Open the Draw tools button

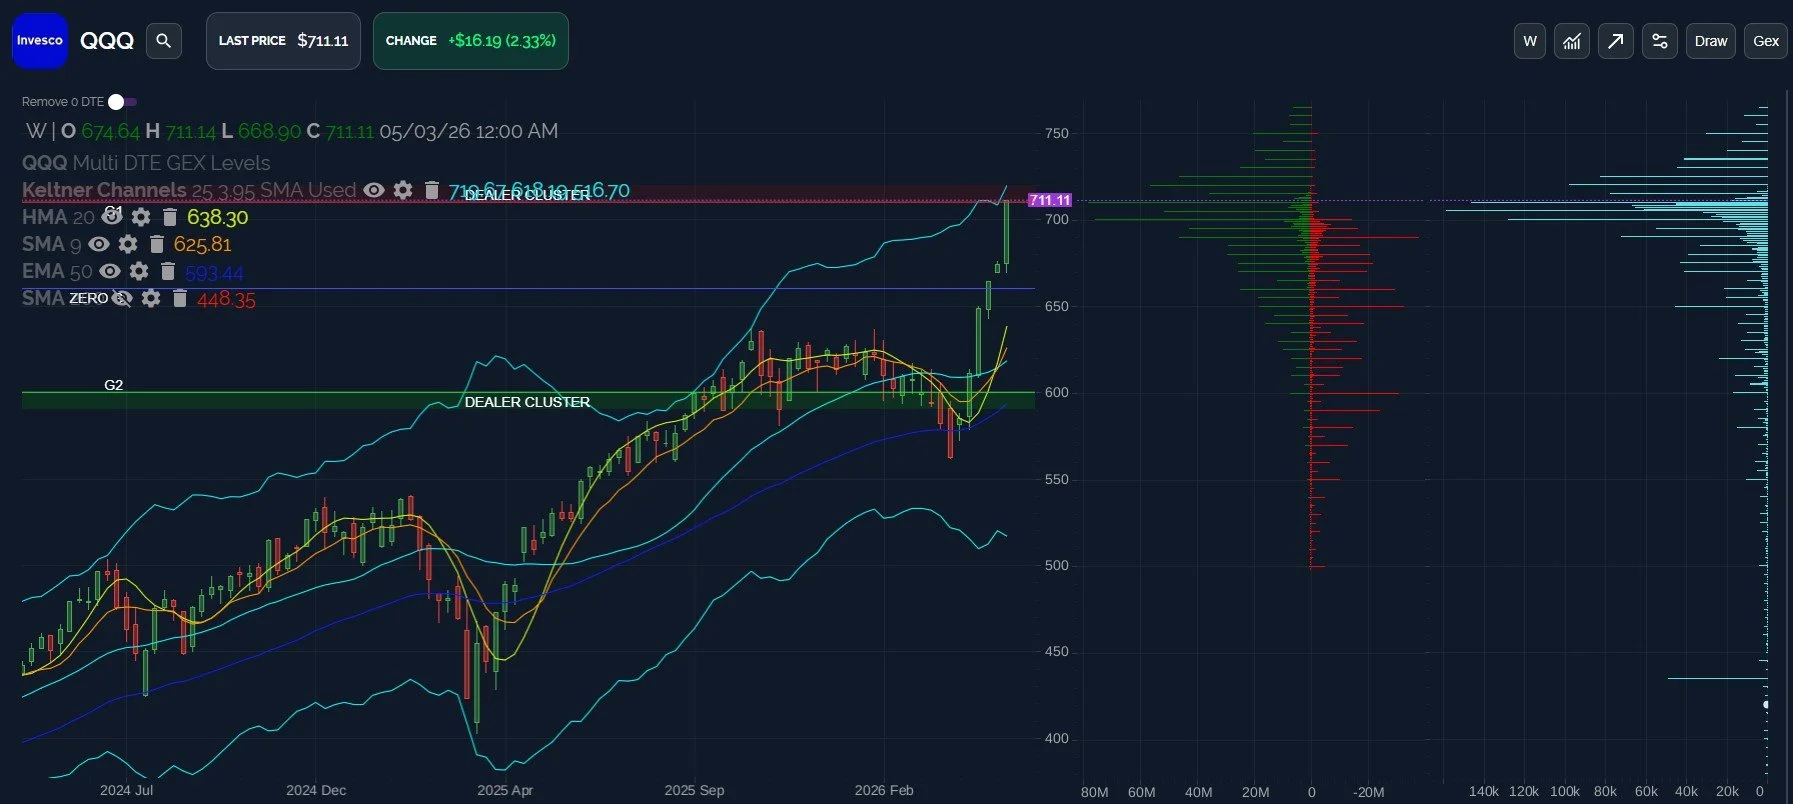1711,41
